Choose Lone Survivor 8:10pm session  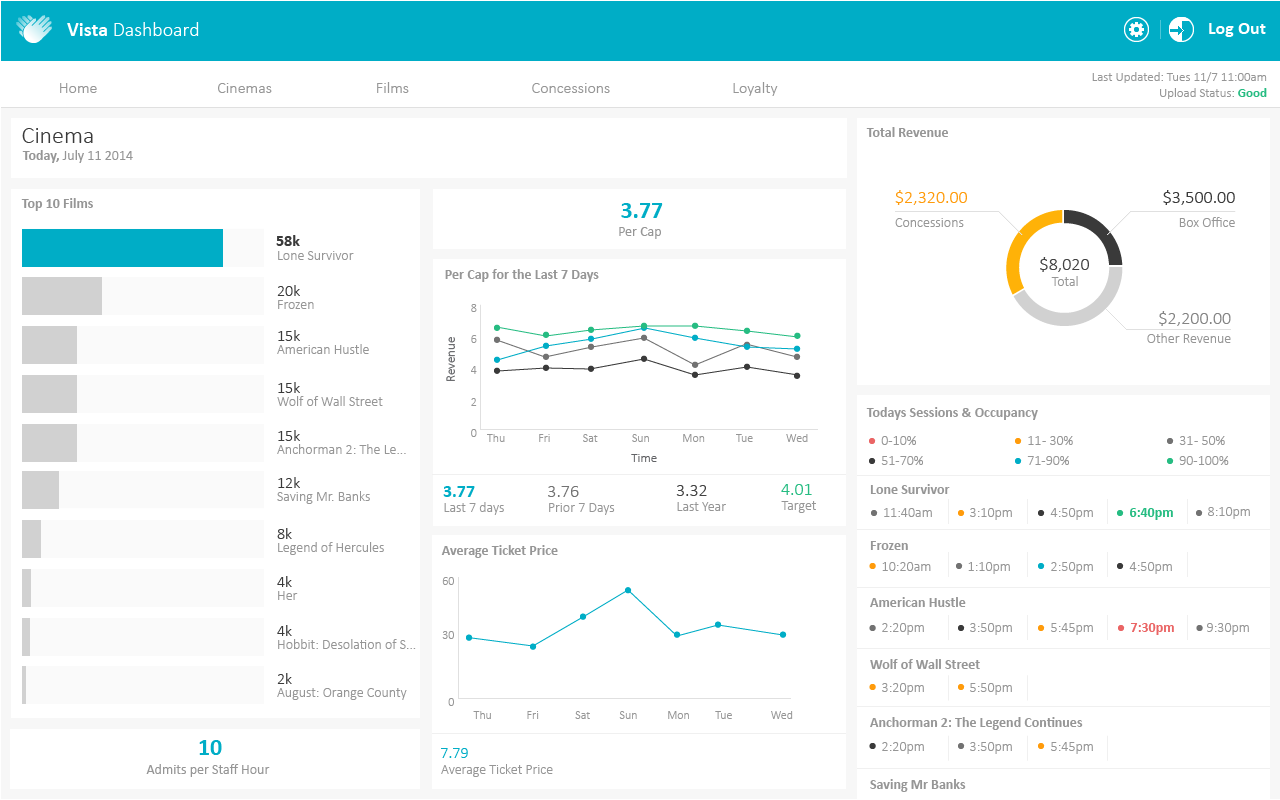[x=1223, y=512]
